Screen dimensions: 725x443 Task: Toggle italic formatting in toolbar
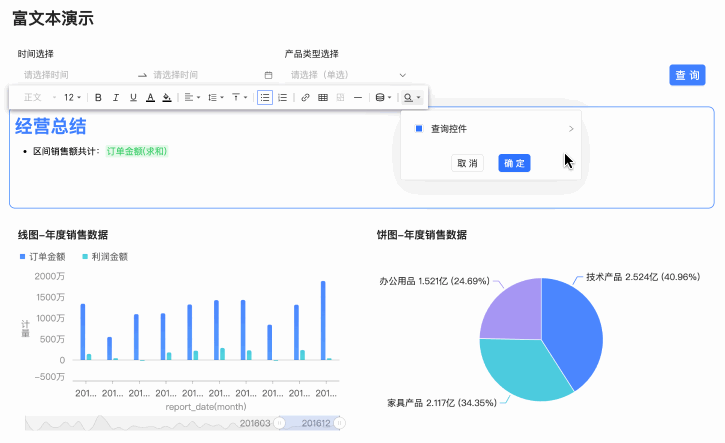[116, 98]
